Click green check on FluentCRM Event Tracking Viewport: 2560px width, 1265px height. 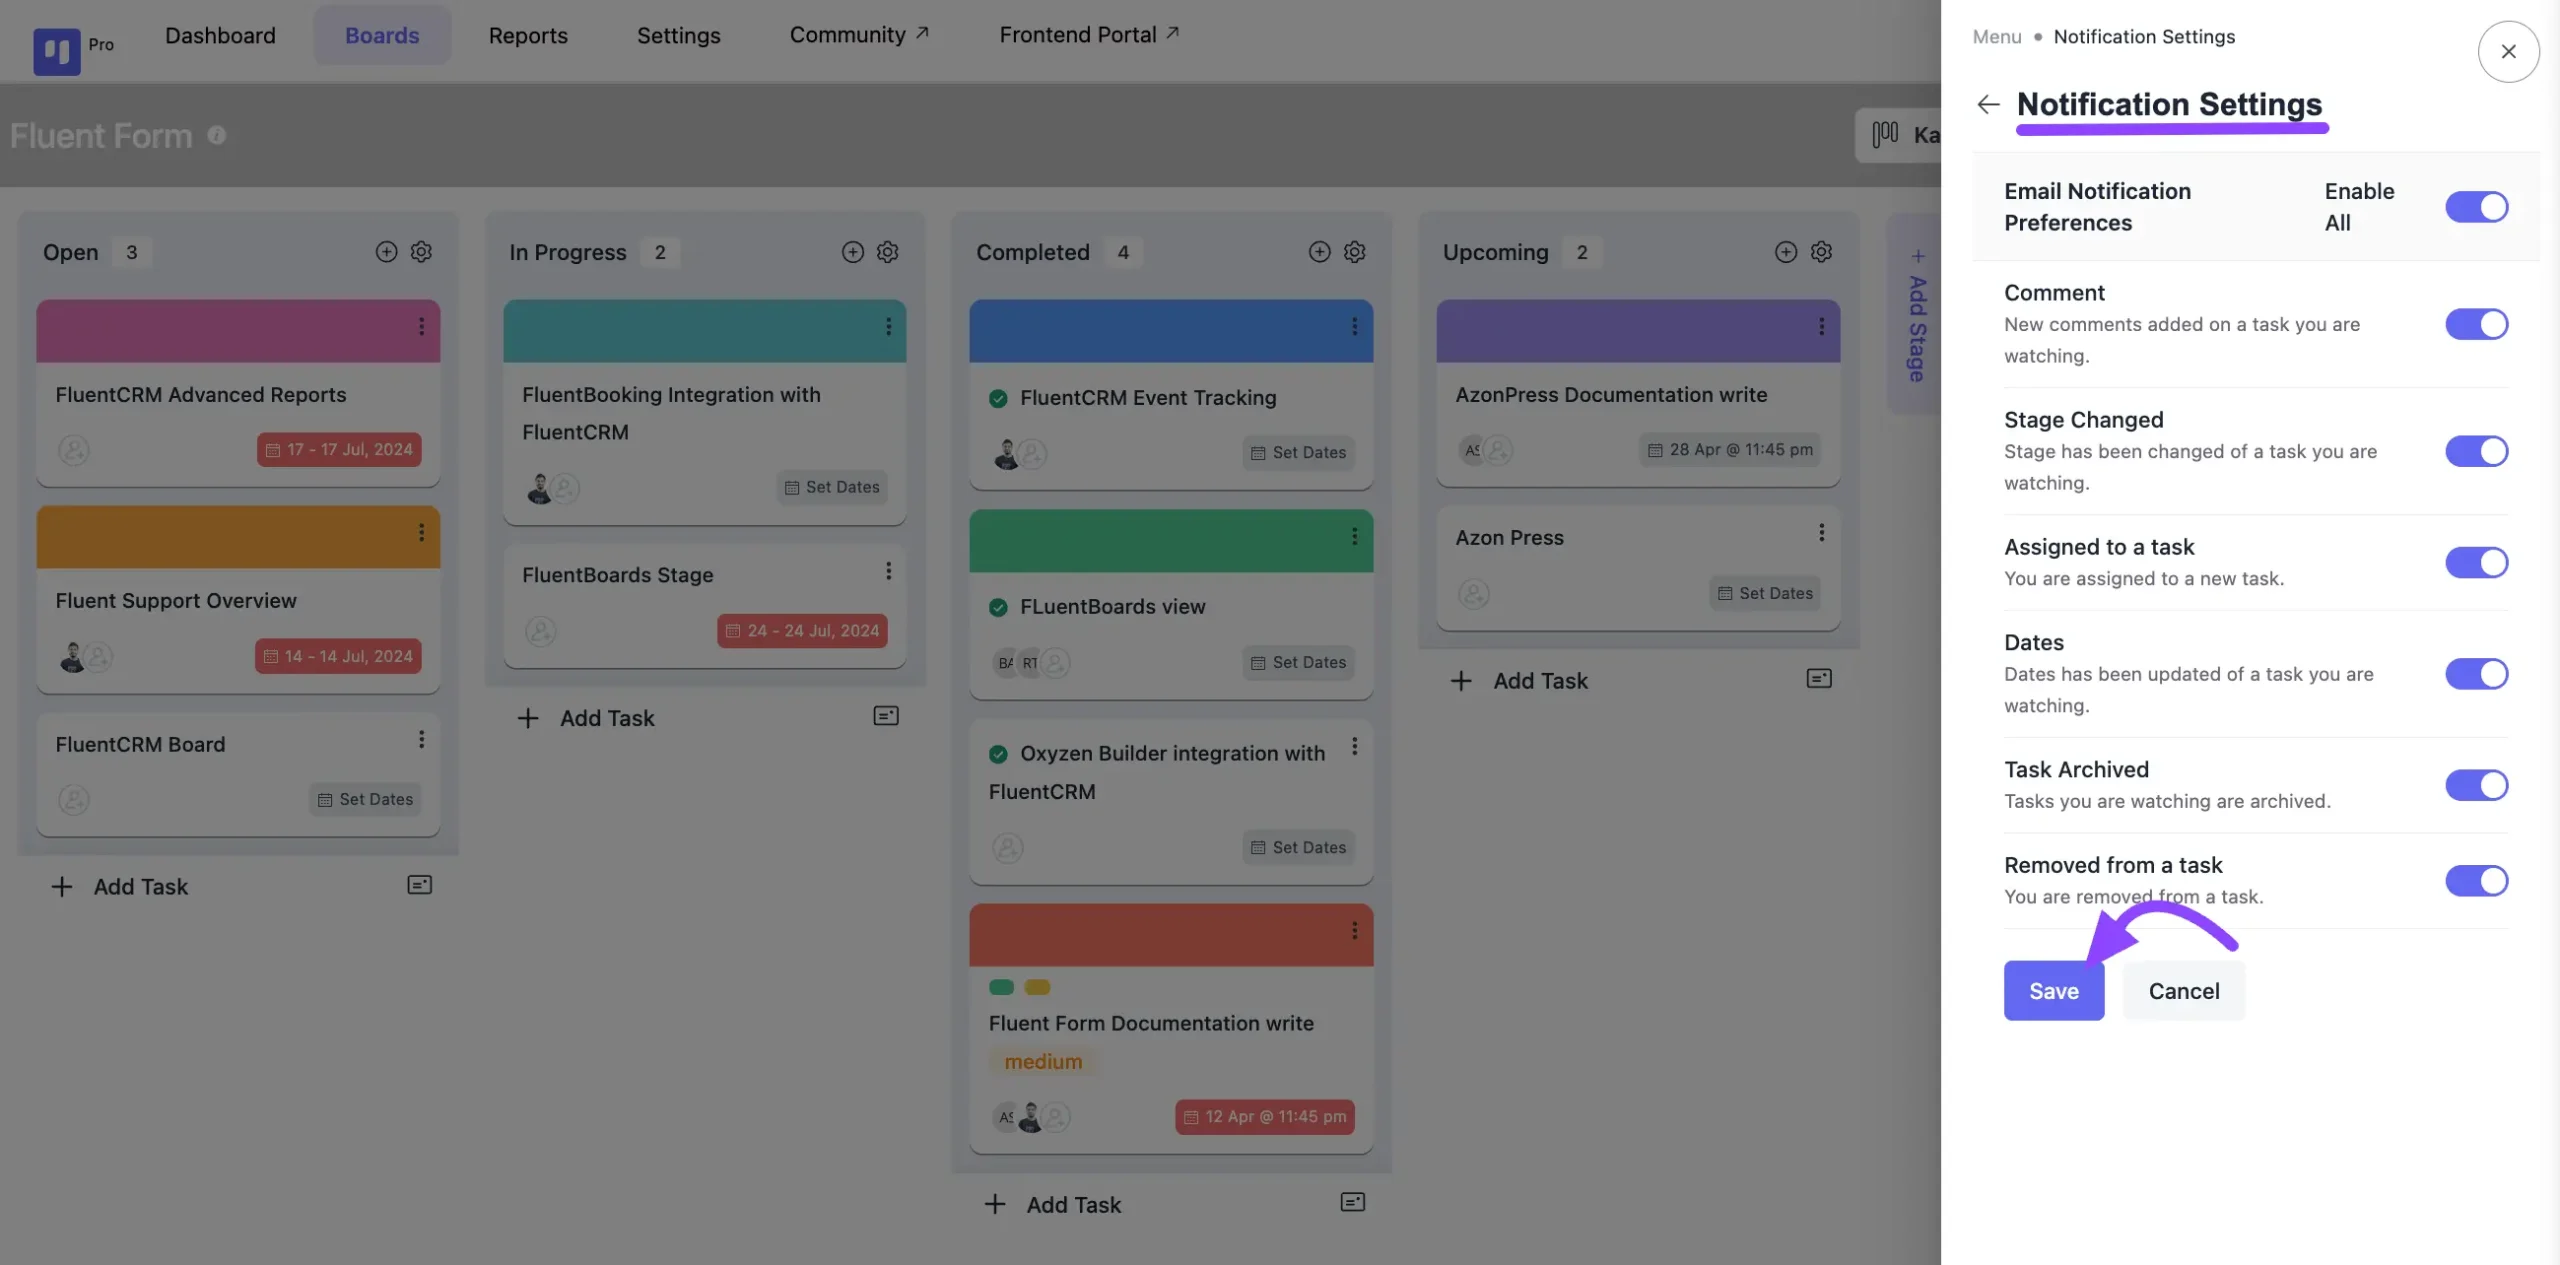click(998, 399)
